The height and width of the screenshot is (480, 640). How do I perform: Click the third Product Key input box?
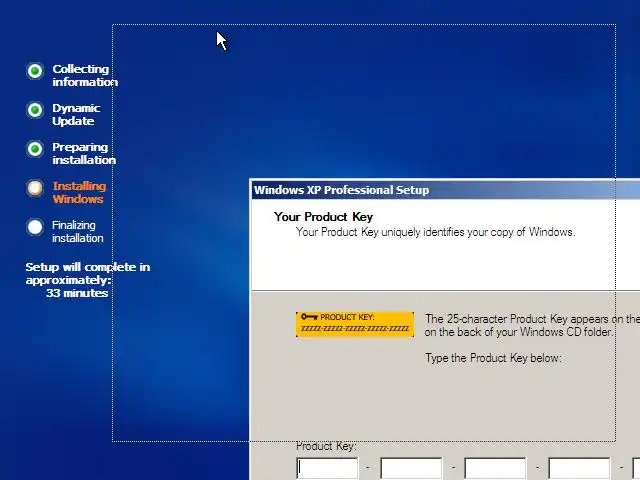coord(495,469)
